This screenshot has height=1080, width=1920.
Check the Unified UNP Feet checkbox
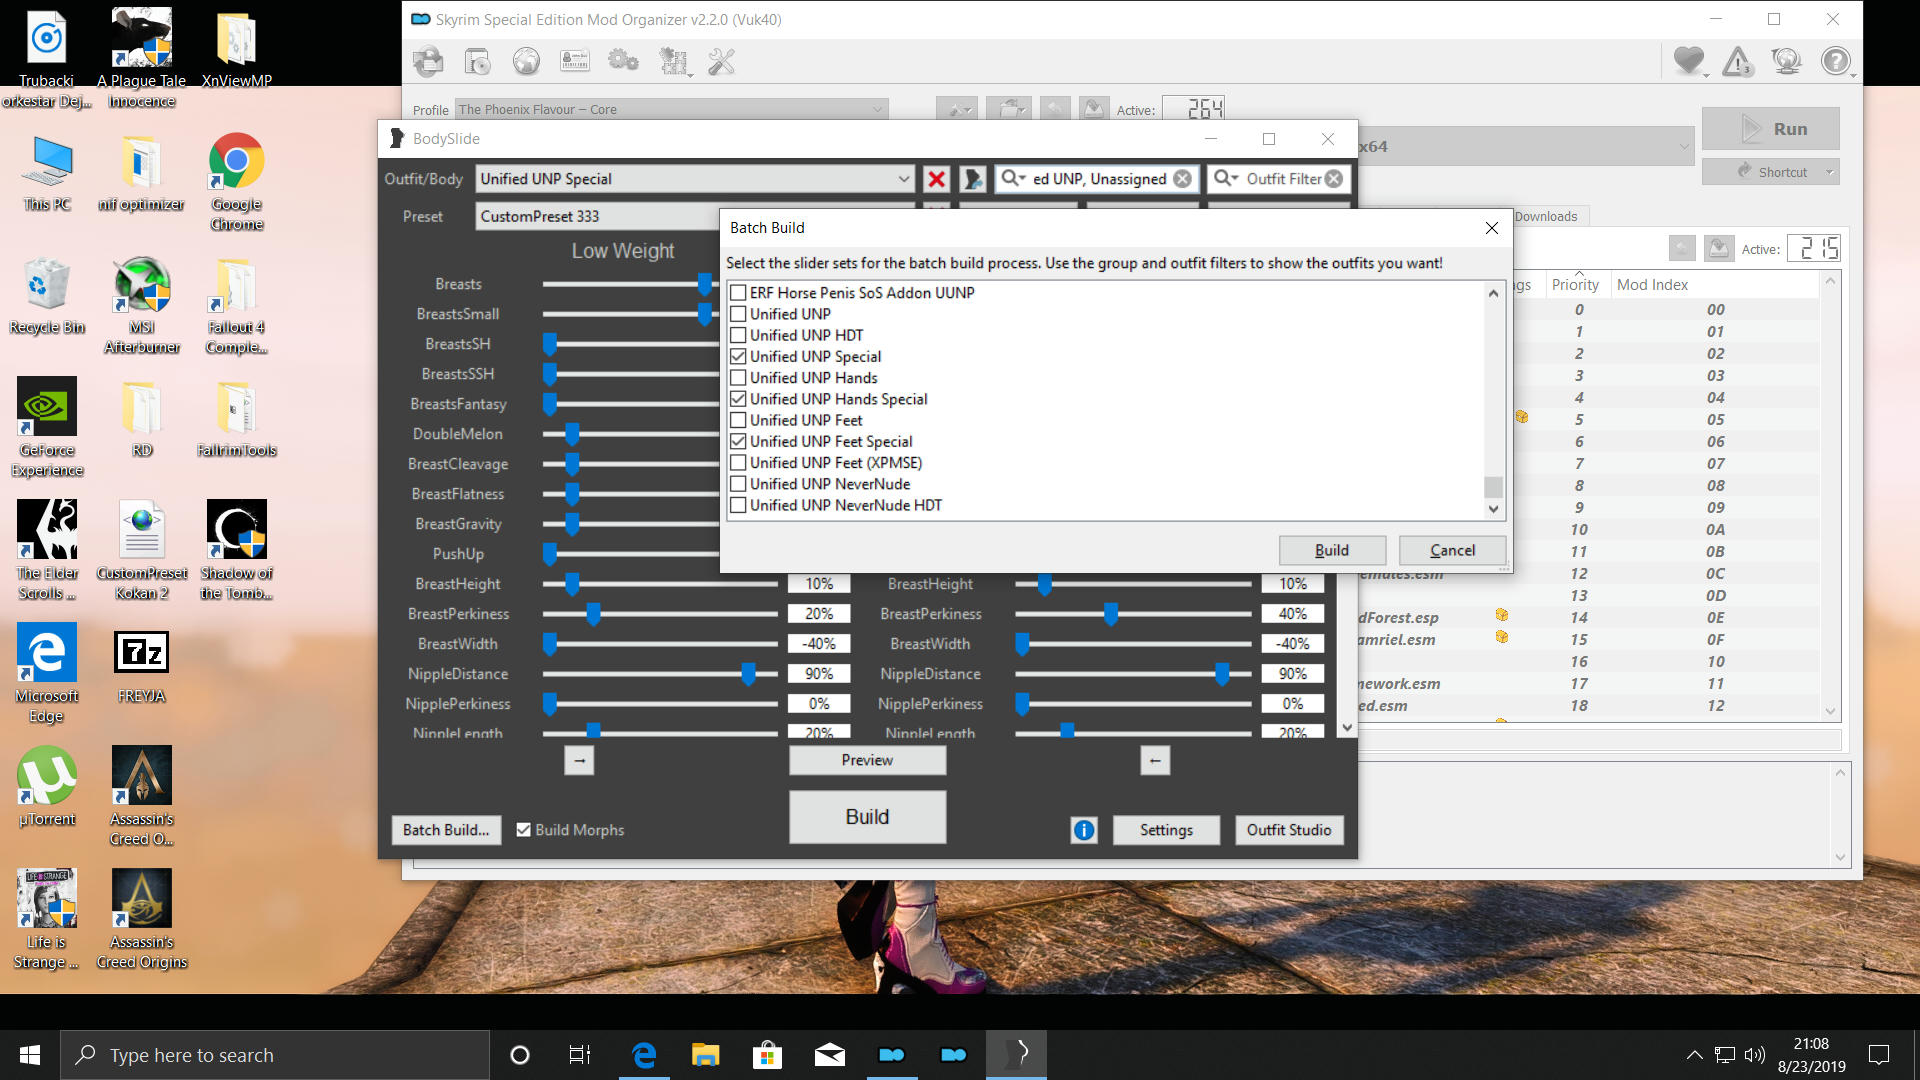coord(738,421)
